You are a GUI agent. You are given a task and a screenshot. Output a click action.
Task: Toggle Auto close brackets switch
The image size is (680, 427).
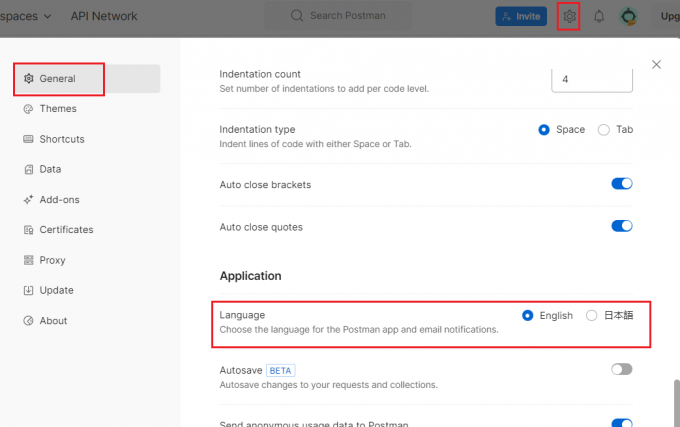(622, 184)
